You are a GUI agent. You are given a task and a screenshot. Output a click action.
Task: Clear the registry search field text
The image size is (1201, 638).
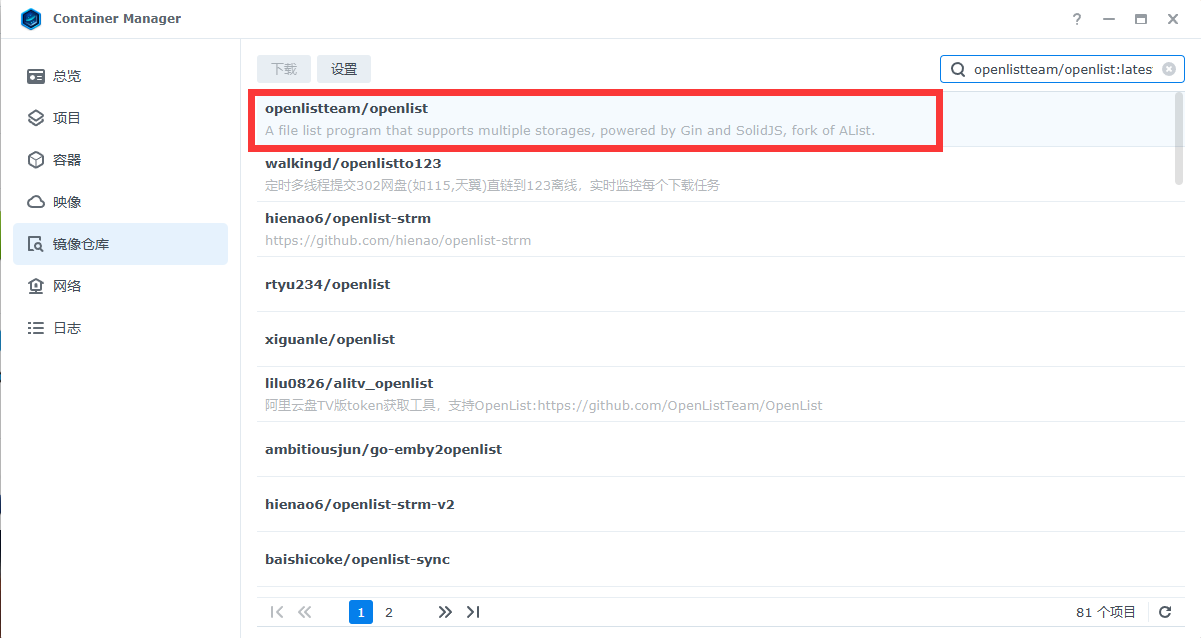tap(1168, 69)
